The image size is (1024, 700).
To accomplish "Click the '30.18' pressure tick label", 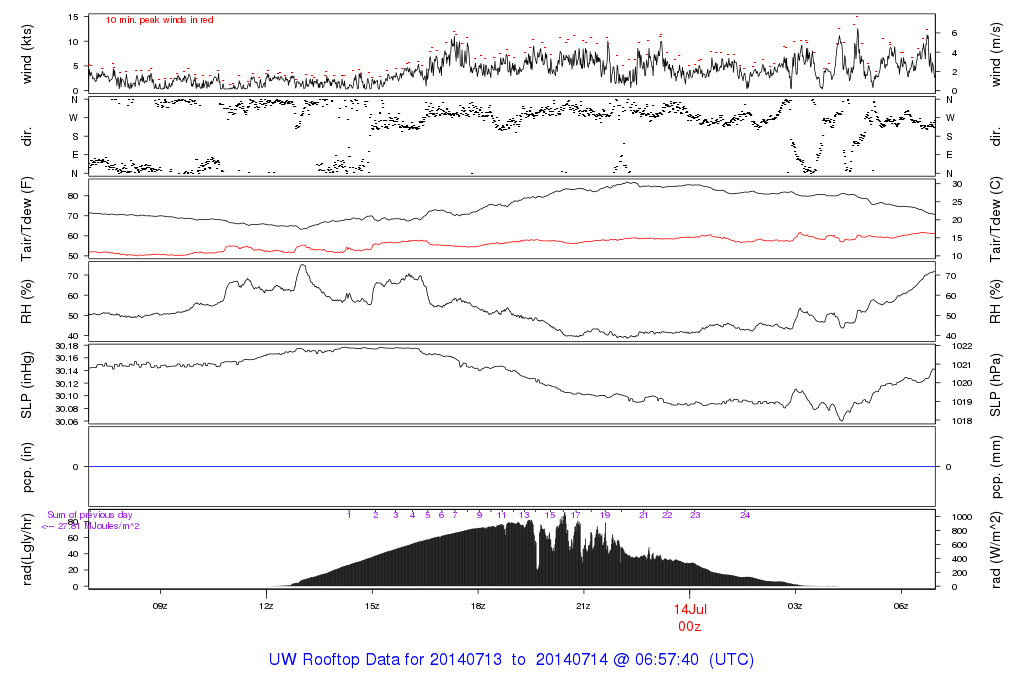I will click(67, 346).
